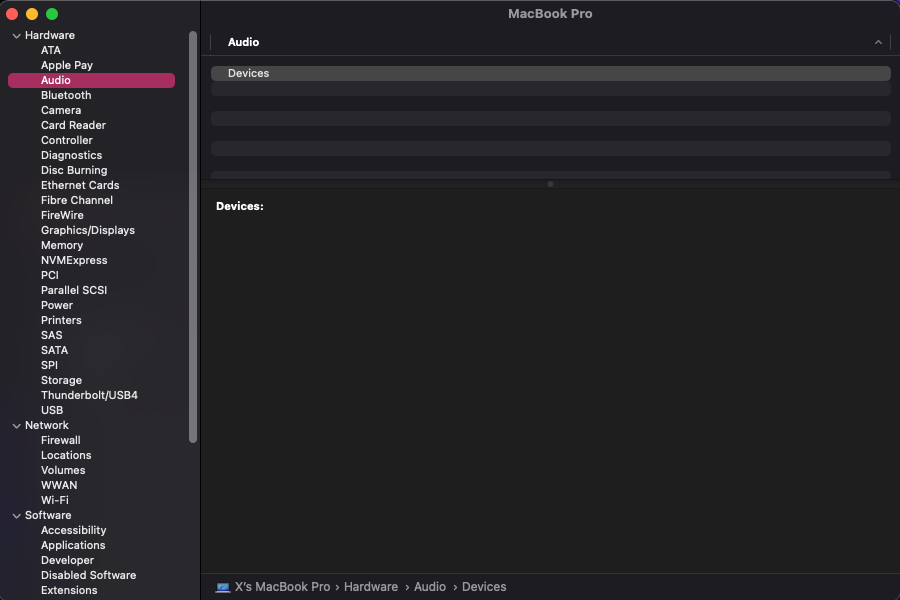Select SPI in the sidebar
Image resolution: width=900 pixels, height=600 pixels.
(49, 365)
